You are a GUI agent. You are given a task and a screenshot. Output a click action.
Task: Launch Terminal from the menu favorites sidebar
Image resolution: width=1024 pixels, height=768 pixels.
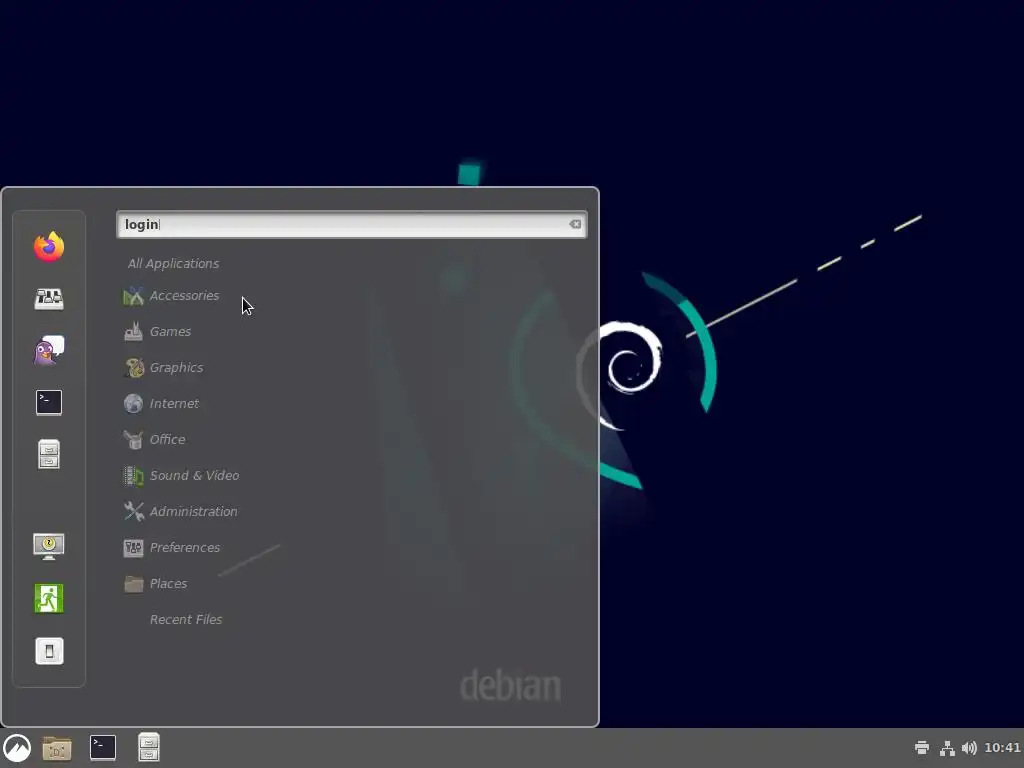pos(49,402)
